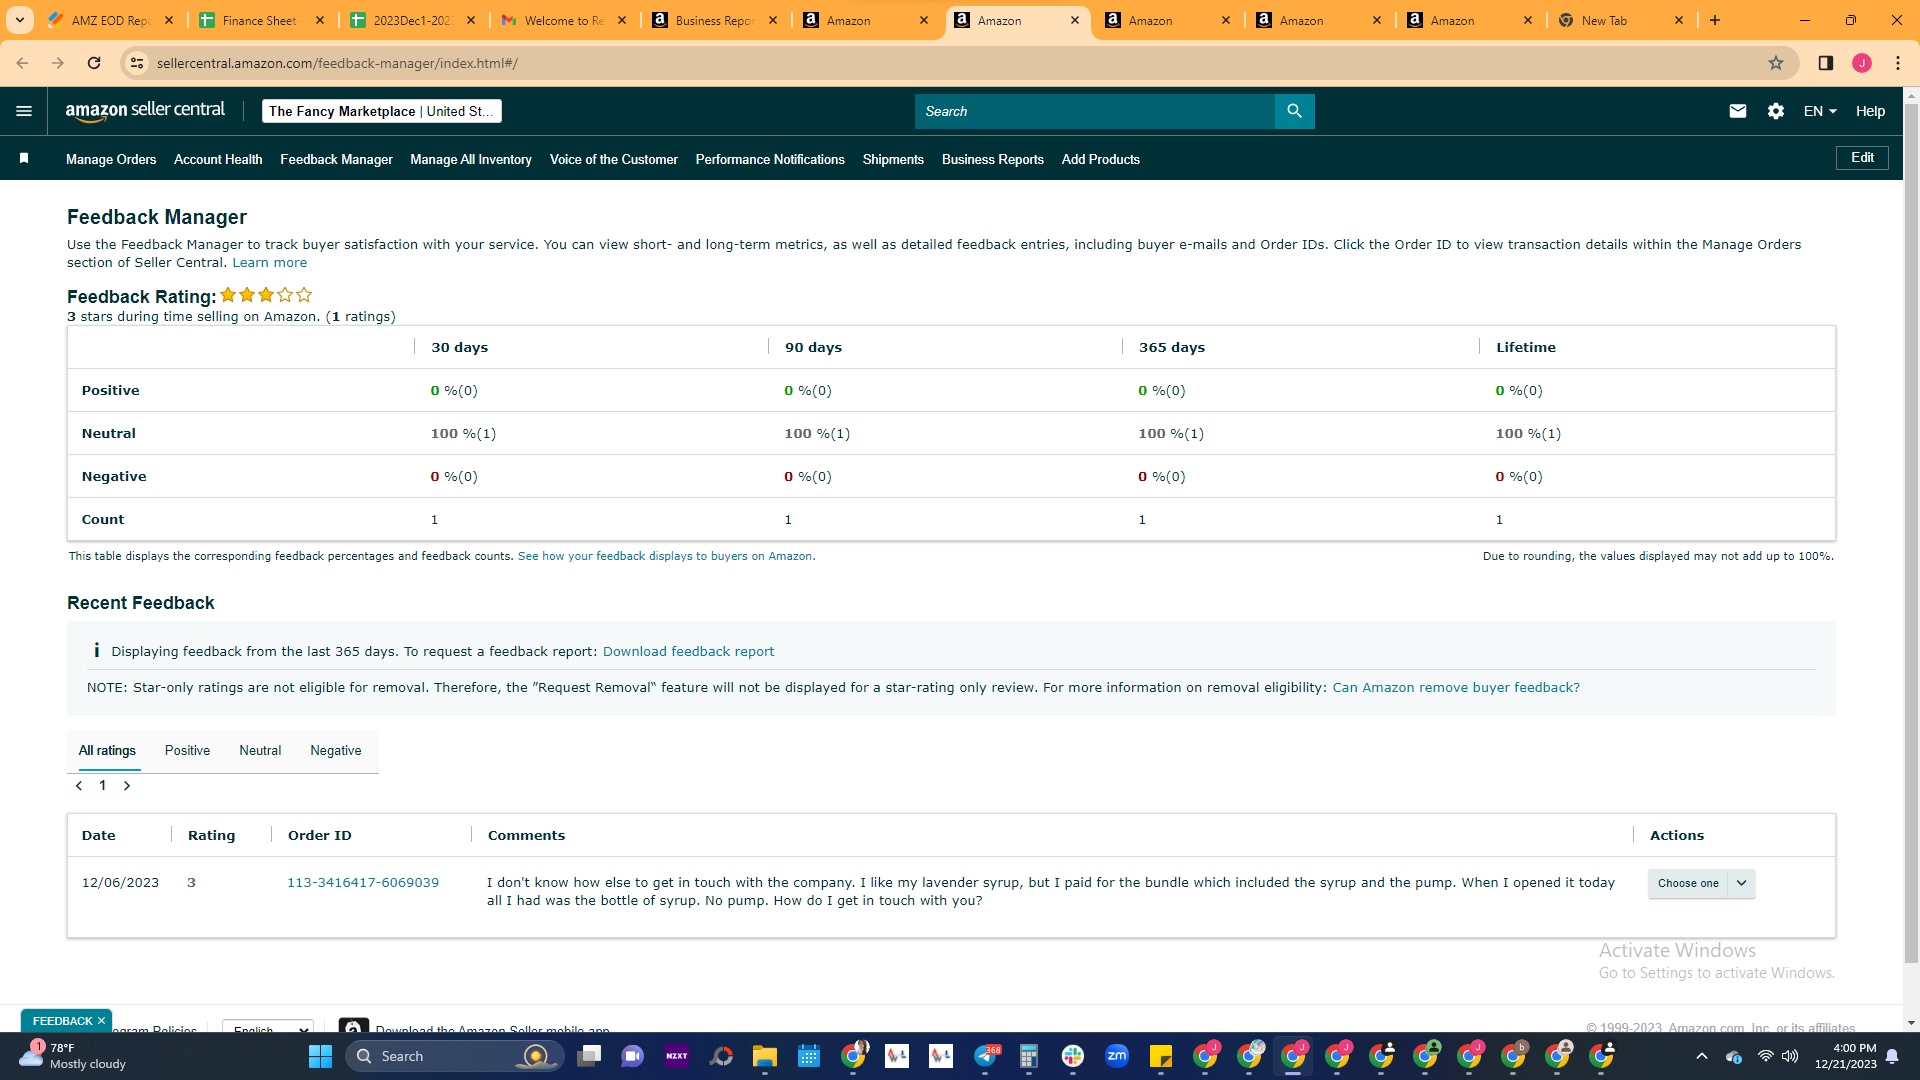The height and width of the screenshot is (1080, 1920).
Task: Go to next feedback page arrow
Action: (x=127, y=786)
